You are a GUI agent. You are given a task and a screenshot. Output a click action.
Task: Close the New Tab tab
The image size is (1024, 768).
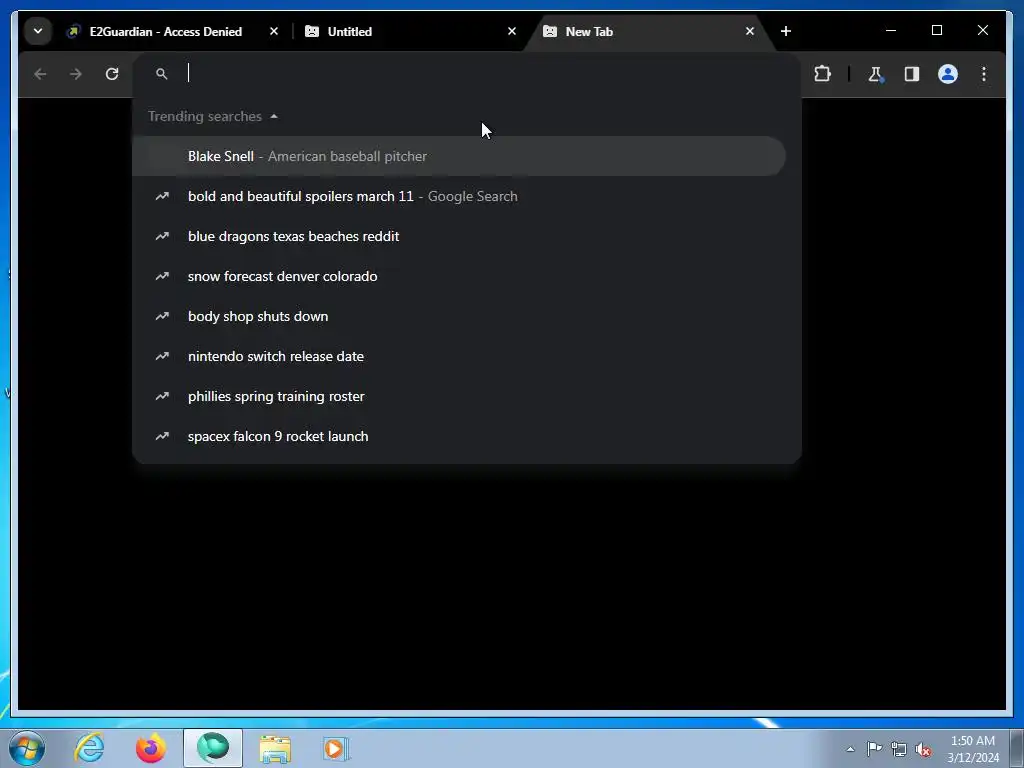[750, 31]
